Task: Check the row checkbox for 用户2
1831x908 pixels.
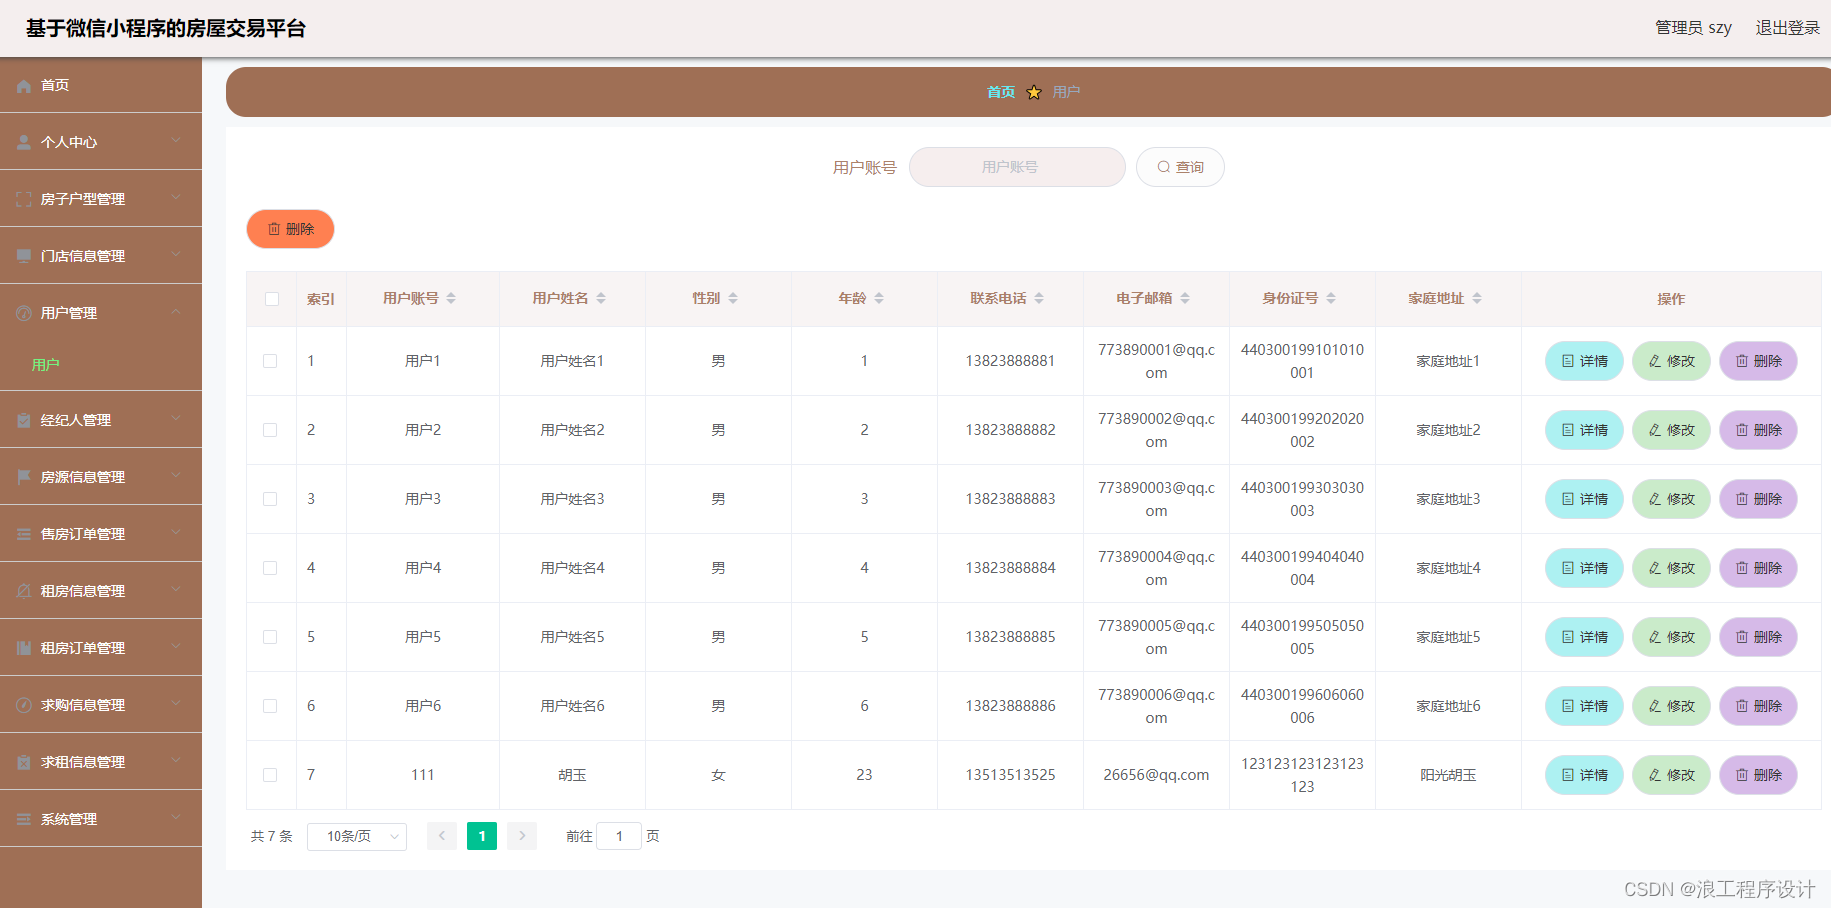Action: (x=270, y=430)
